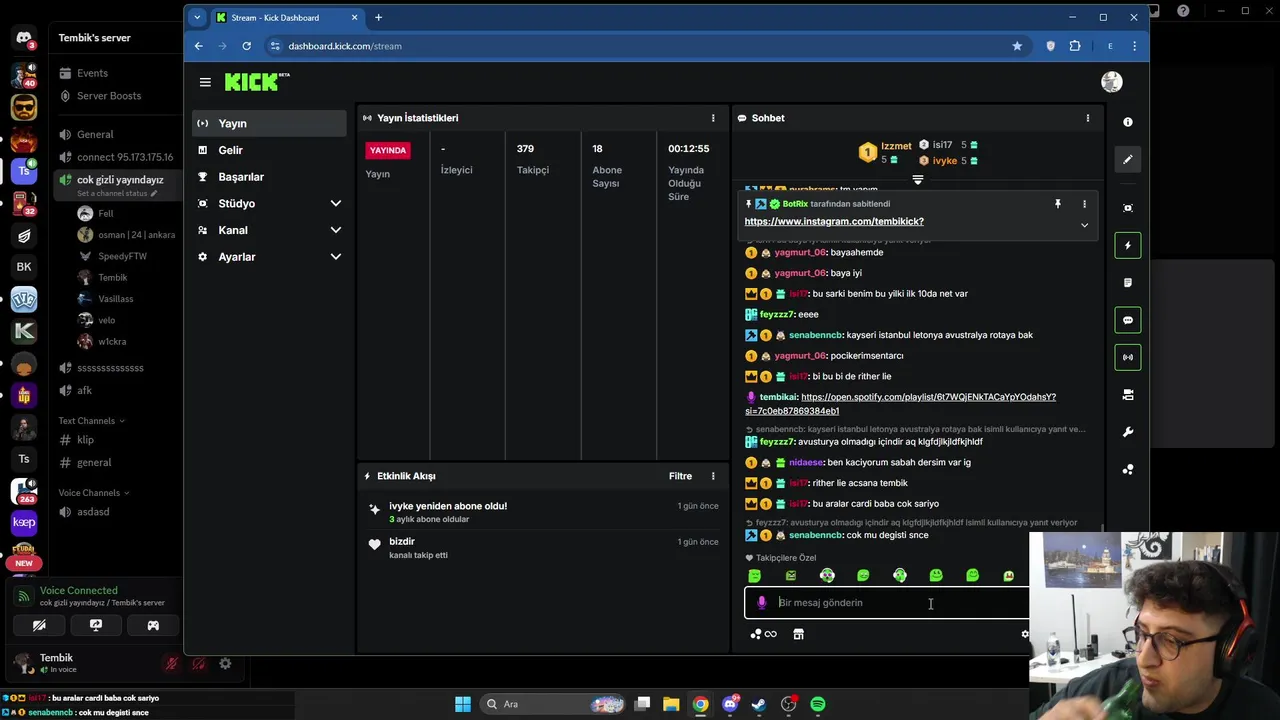This screenshot has height=720, width=1280.
Task: Click the purple microphone icon in chat input
Action: tap(762, 603)
